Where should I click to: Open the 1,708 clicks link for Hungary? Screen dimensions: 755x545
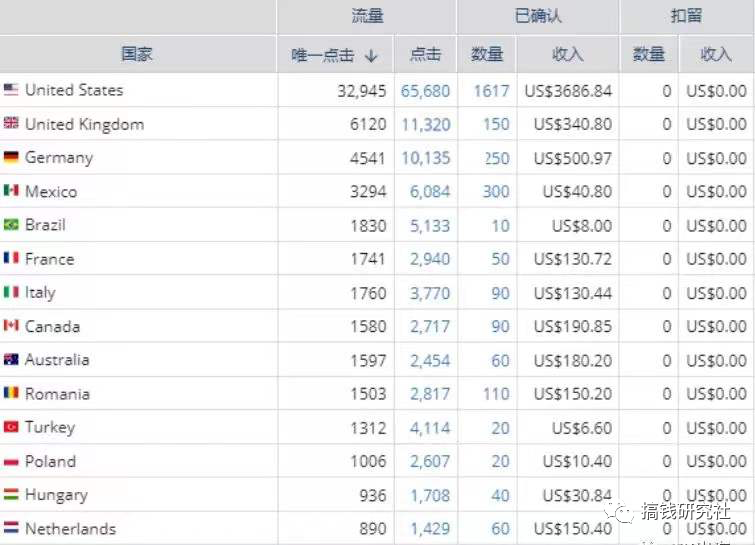(x=430, y=495)
